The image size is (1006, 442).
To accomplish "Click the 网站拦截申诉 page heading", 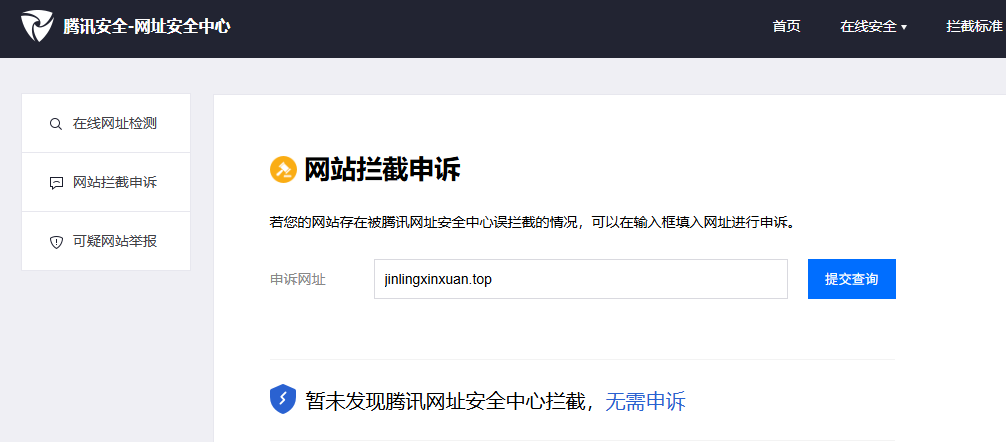I will (x=382, y=170).
